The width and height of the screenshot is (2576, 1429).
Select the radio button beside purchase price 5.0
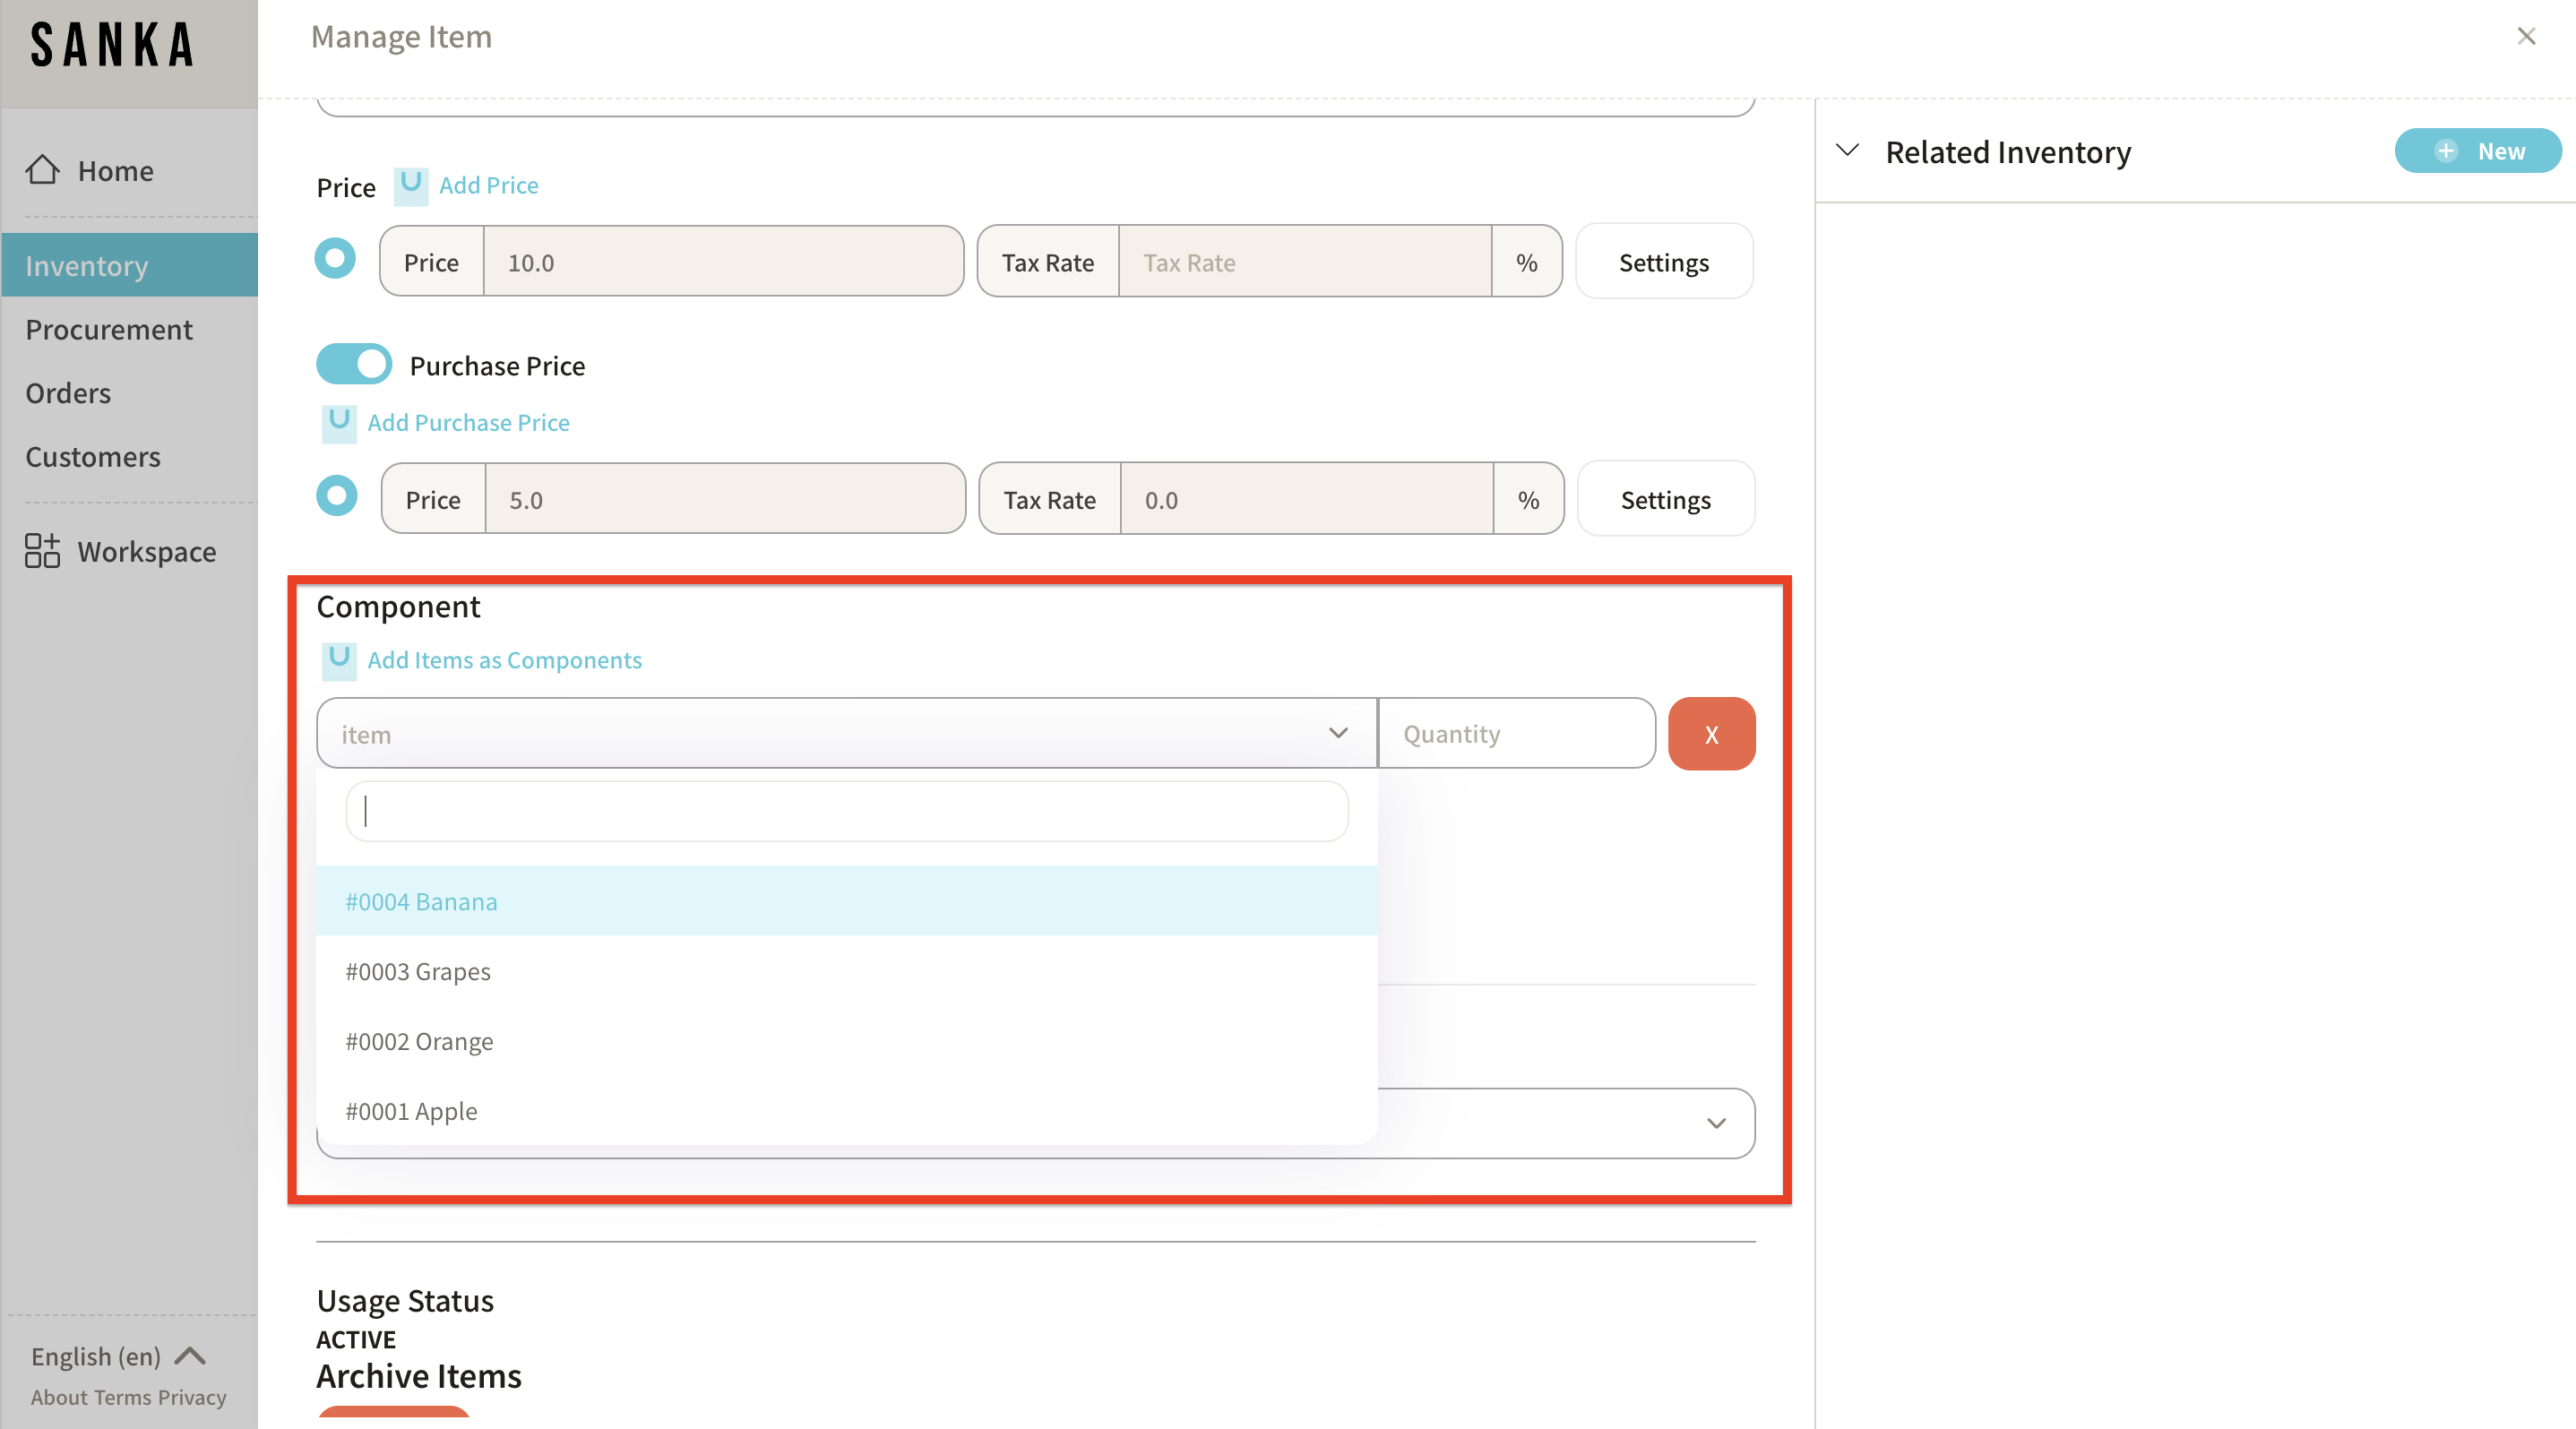337,496
